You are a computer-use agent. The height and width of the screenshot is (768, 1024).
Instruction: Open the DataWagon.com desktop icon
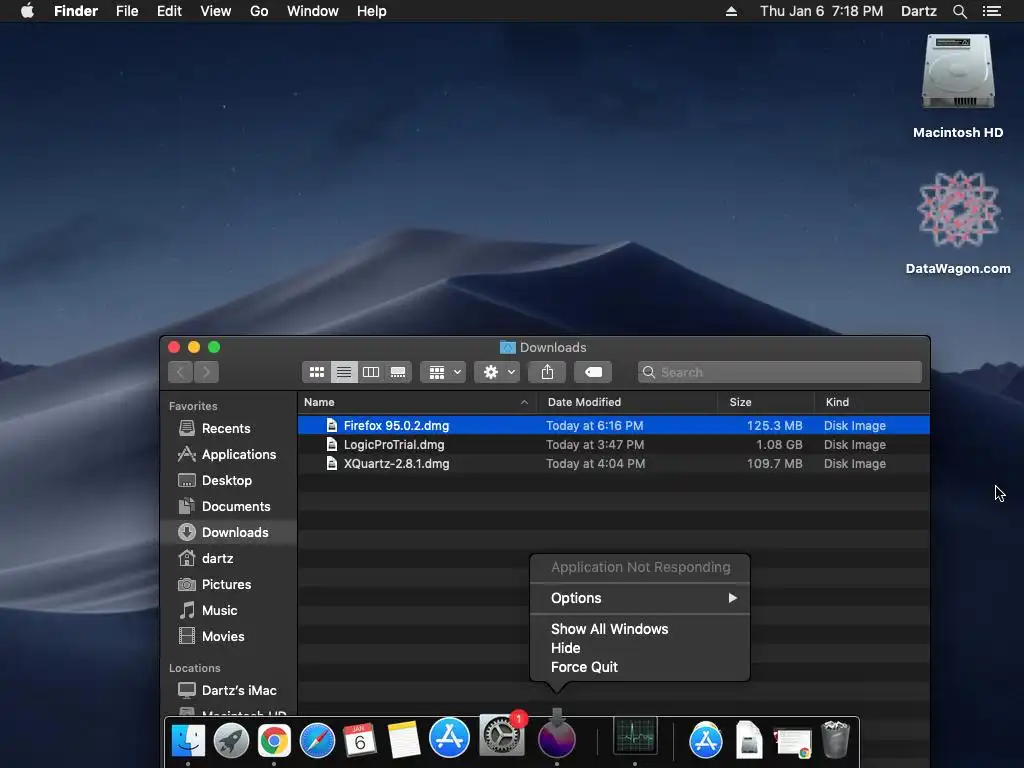[x=958, y=209]
